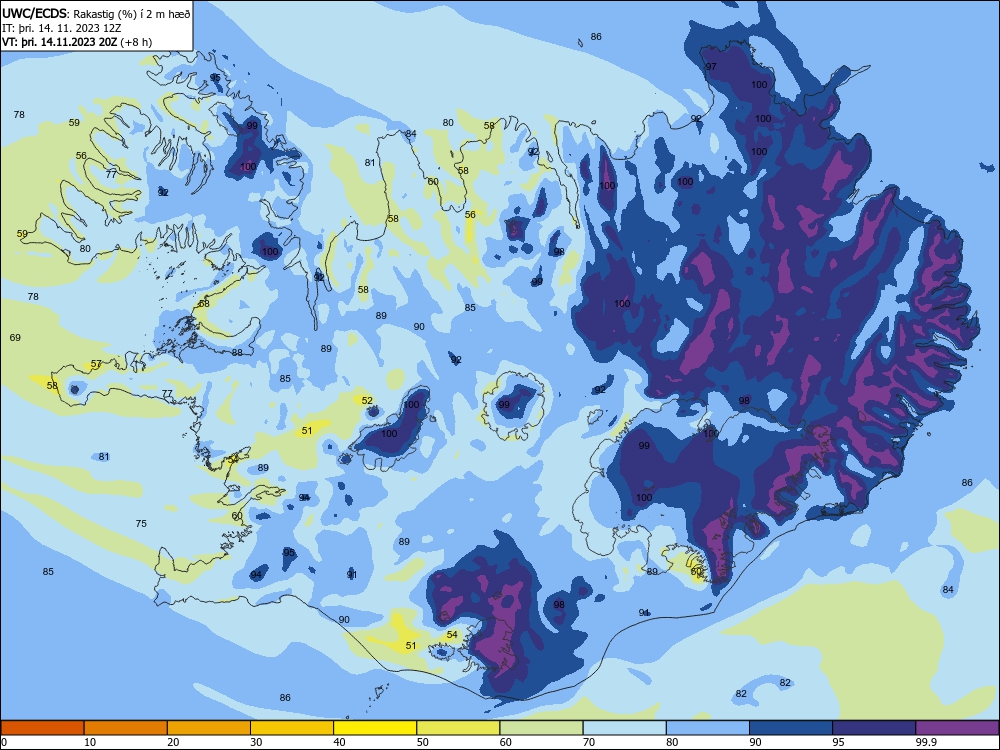This screenshot has height=750, width=1000.
Task: Click the '52' humidity value on the map
Action: tap(367, 401)
